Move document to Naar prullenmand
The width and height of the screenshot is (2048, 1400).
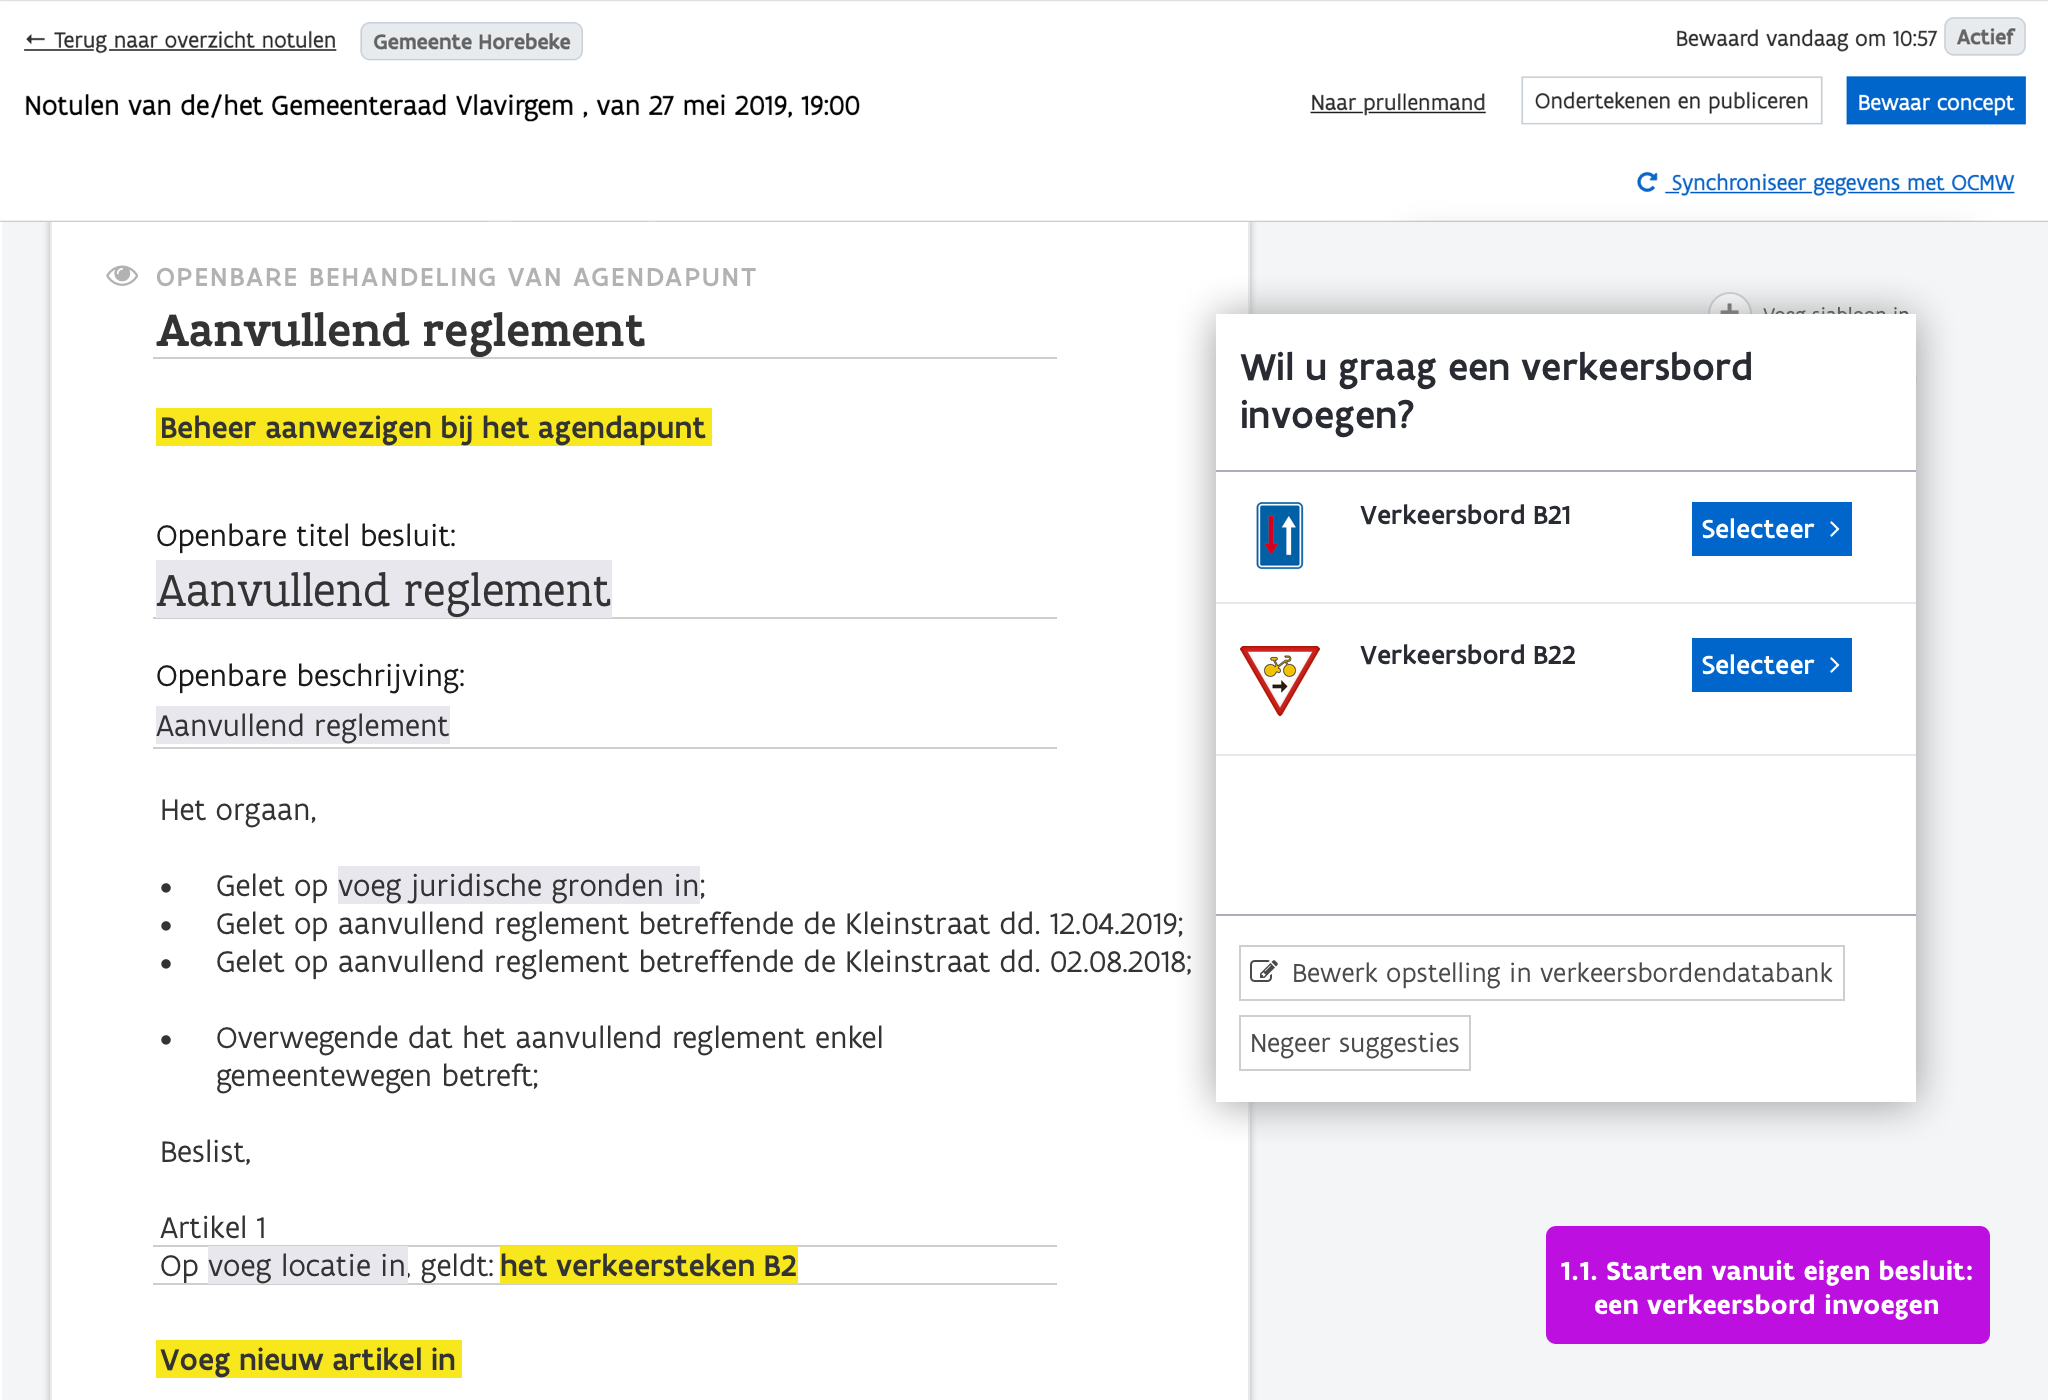pos(1397,102)
